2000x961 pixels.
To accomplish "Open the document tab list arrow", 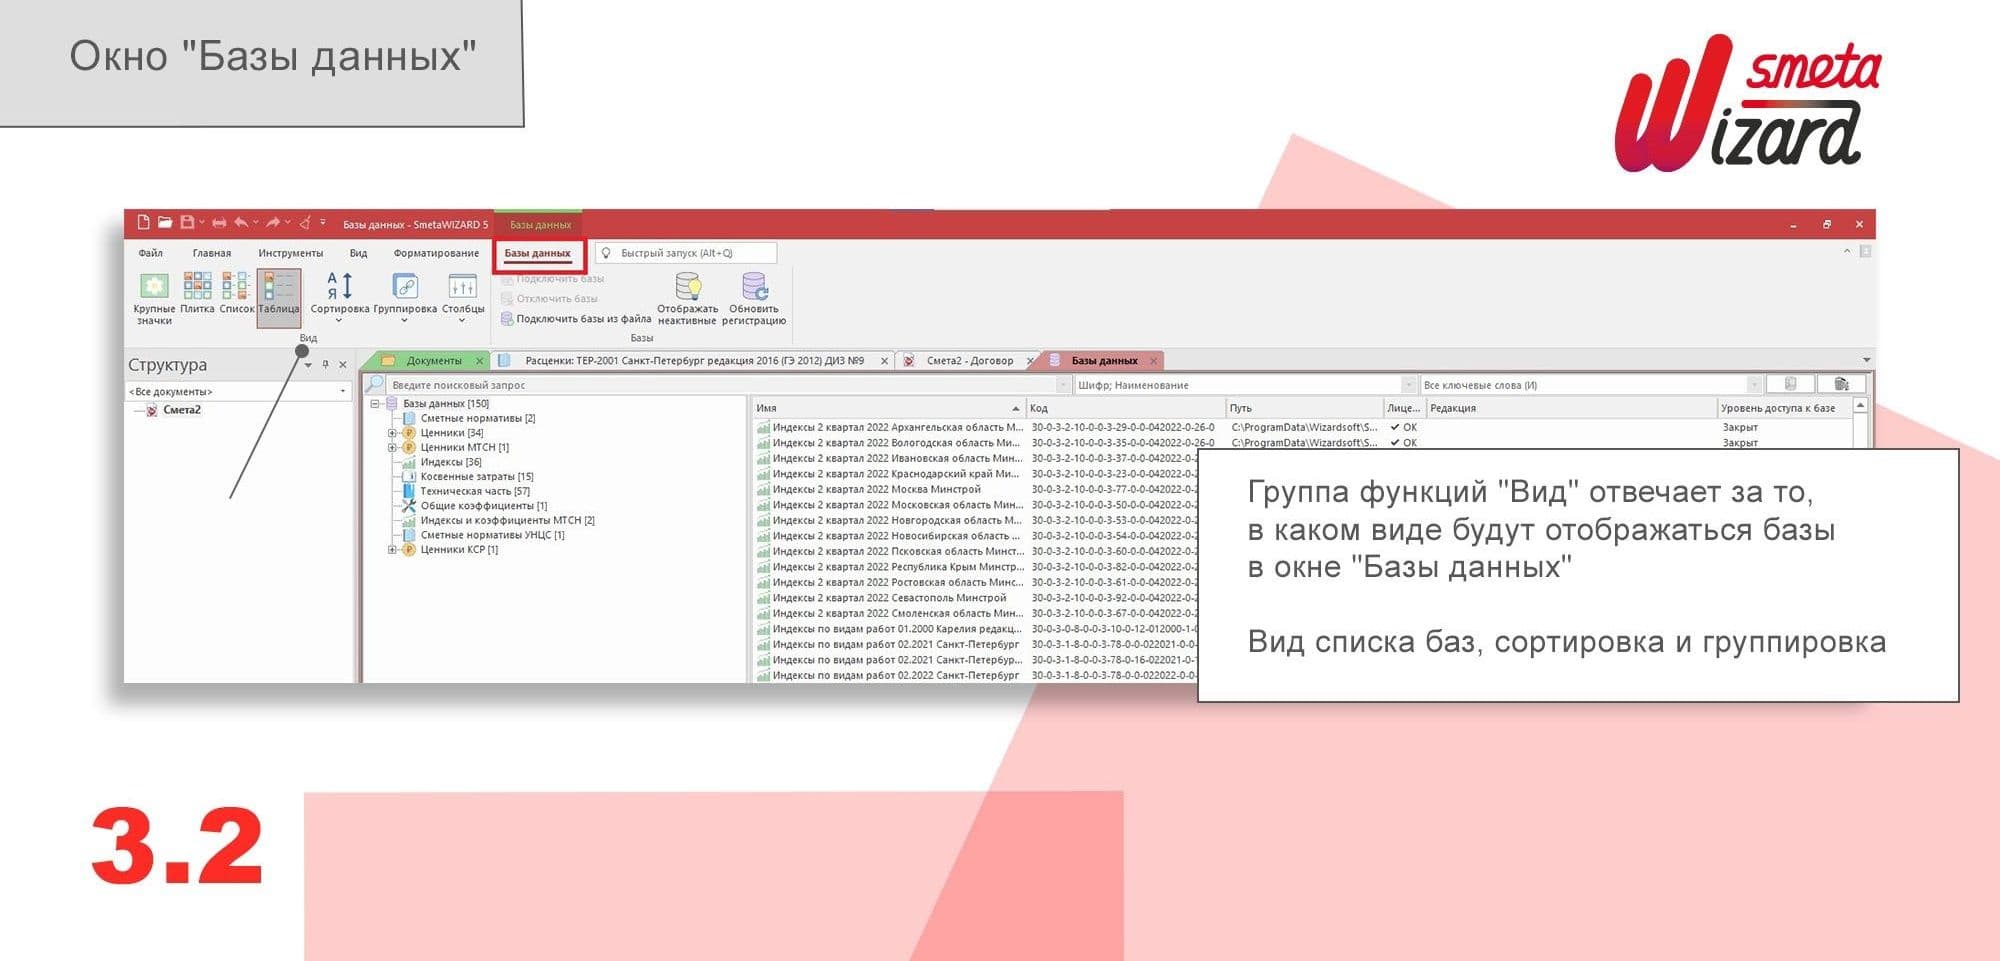I will pyautogui.click(x=1866, y=360).
